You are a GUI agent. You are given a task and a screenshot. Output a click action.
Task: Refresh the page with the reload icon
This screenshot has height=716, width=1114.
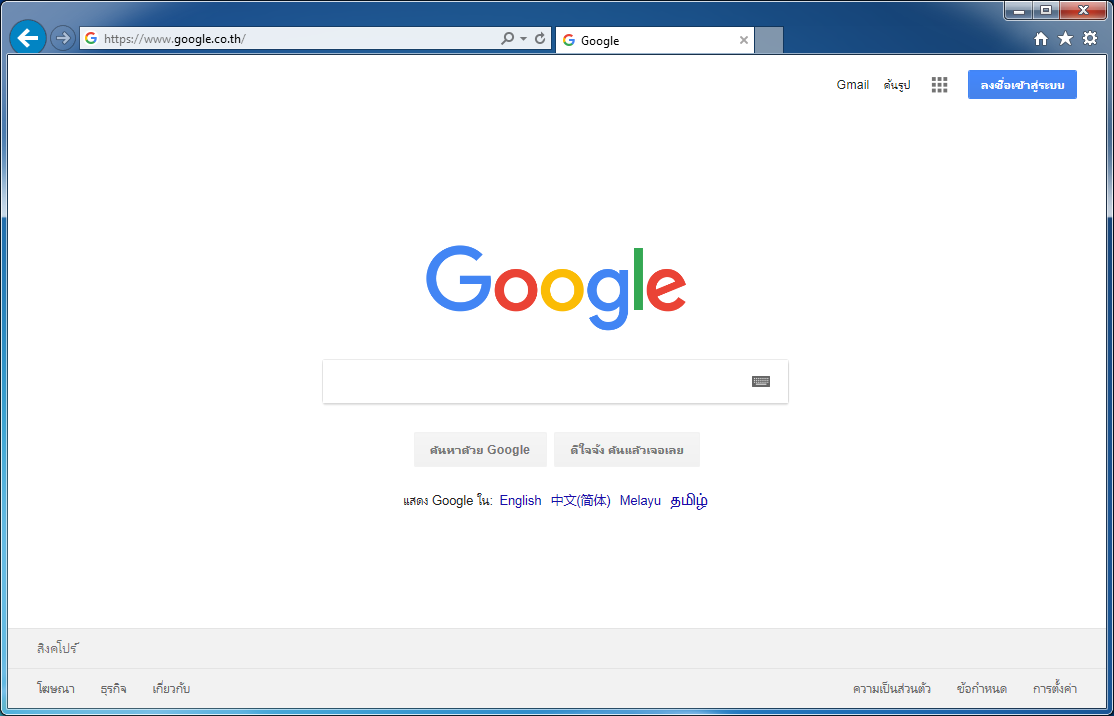coord(540,38)
